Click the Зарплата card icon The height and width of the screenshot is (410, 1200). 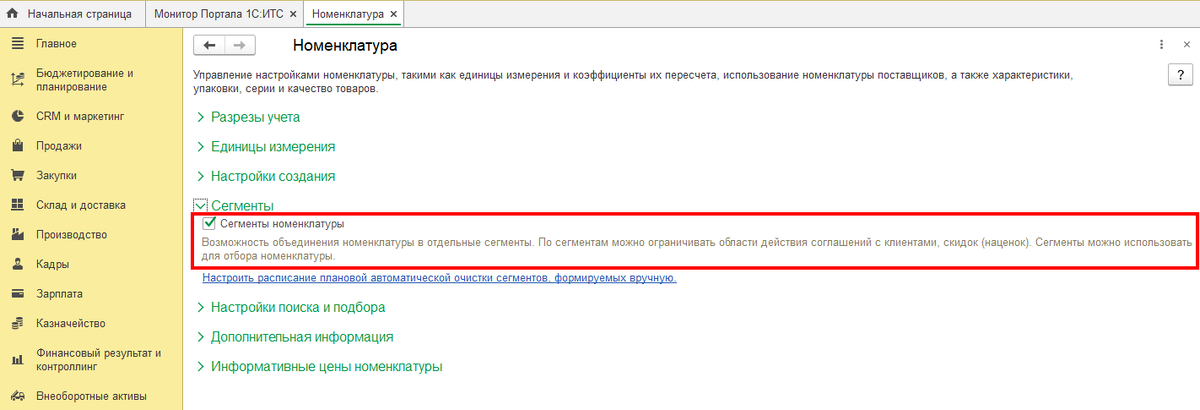[17, 294]
